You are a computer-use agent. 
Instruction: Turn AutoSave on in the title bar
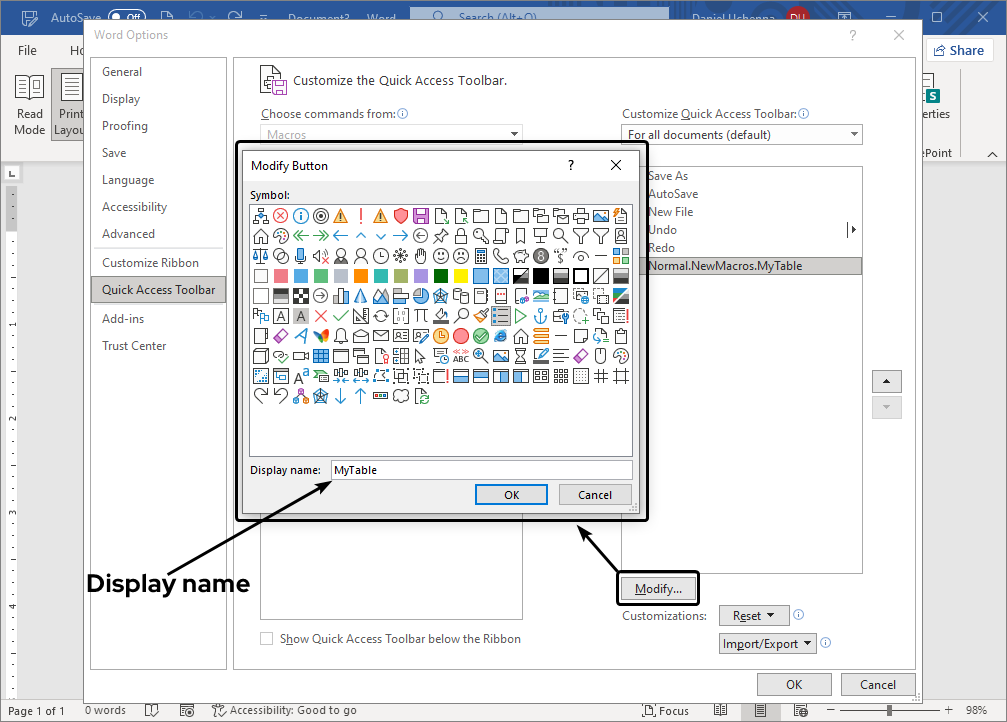[x=127, y=17]
